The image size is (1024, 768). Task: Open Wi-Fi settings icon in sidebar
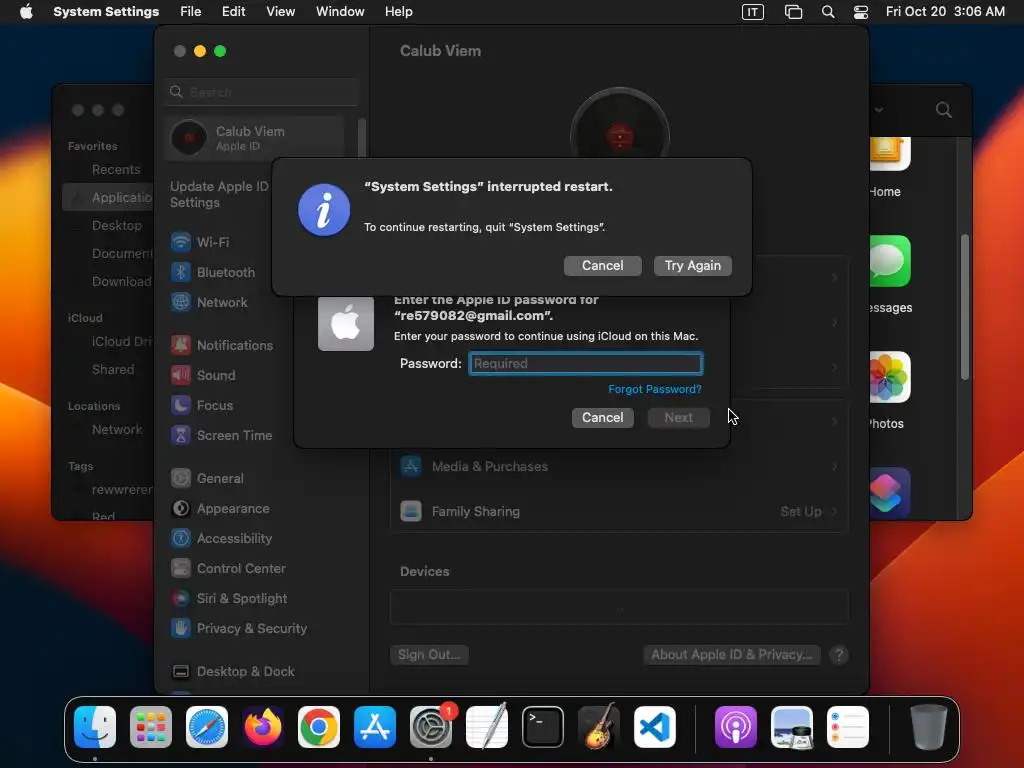(181, 242)
